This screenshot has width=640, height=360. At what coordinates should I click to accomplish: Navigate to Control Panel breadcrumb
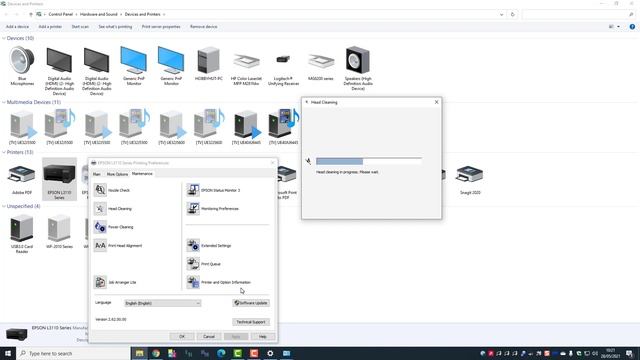point(60,14)
